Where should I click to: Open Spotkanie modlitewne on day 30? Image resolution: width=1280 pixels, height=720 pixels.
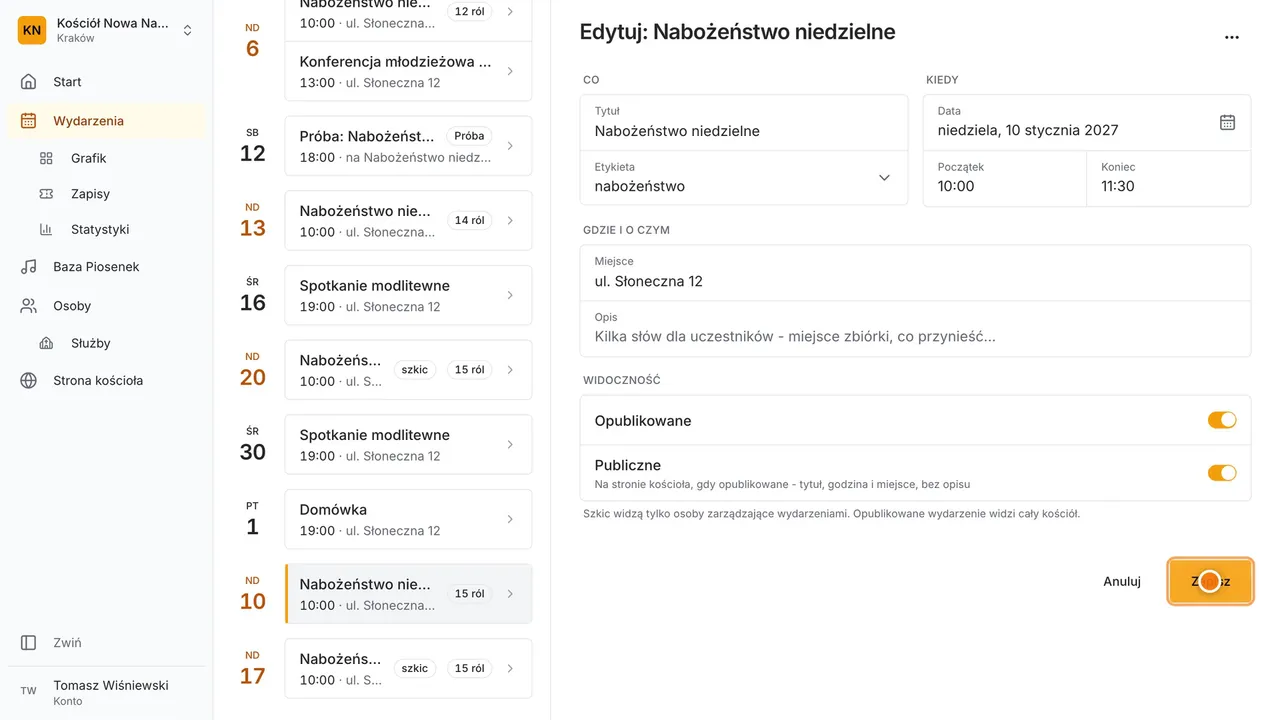click(408, 445)
